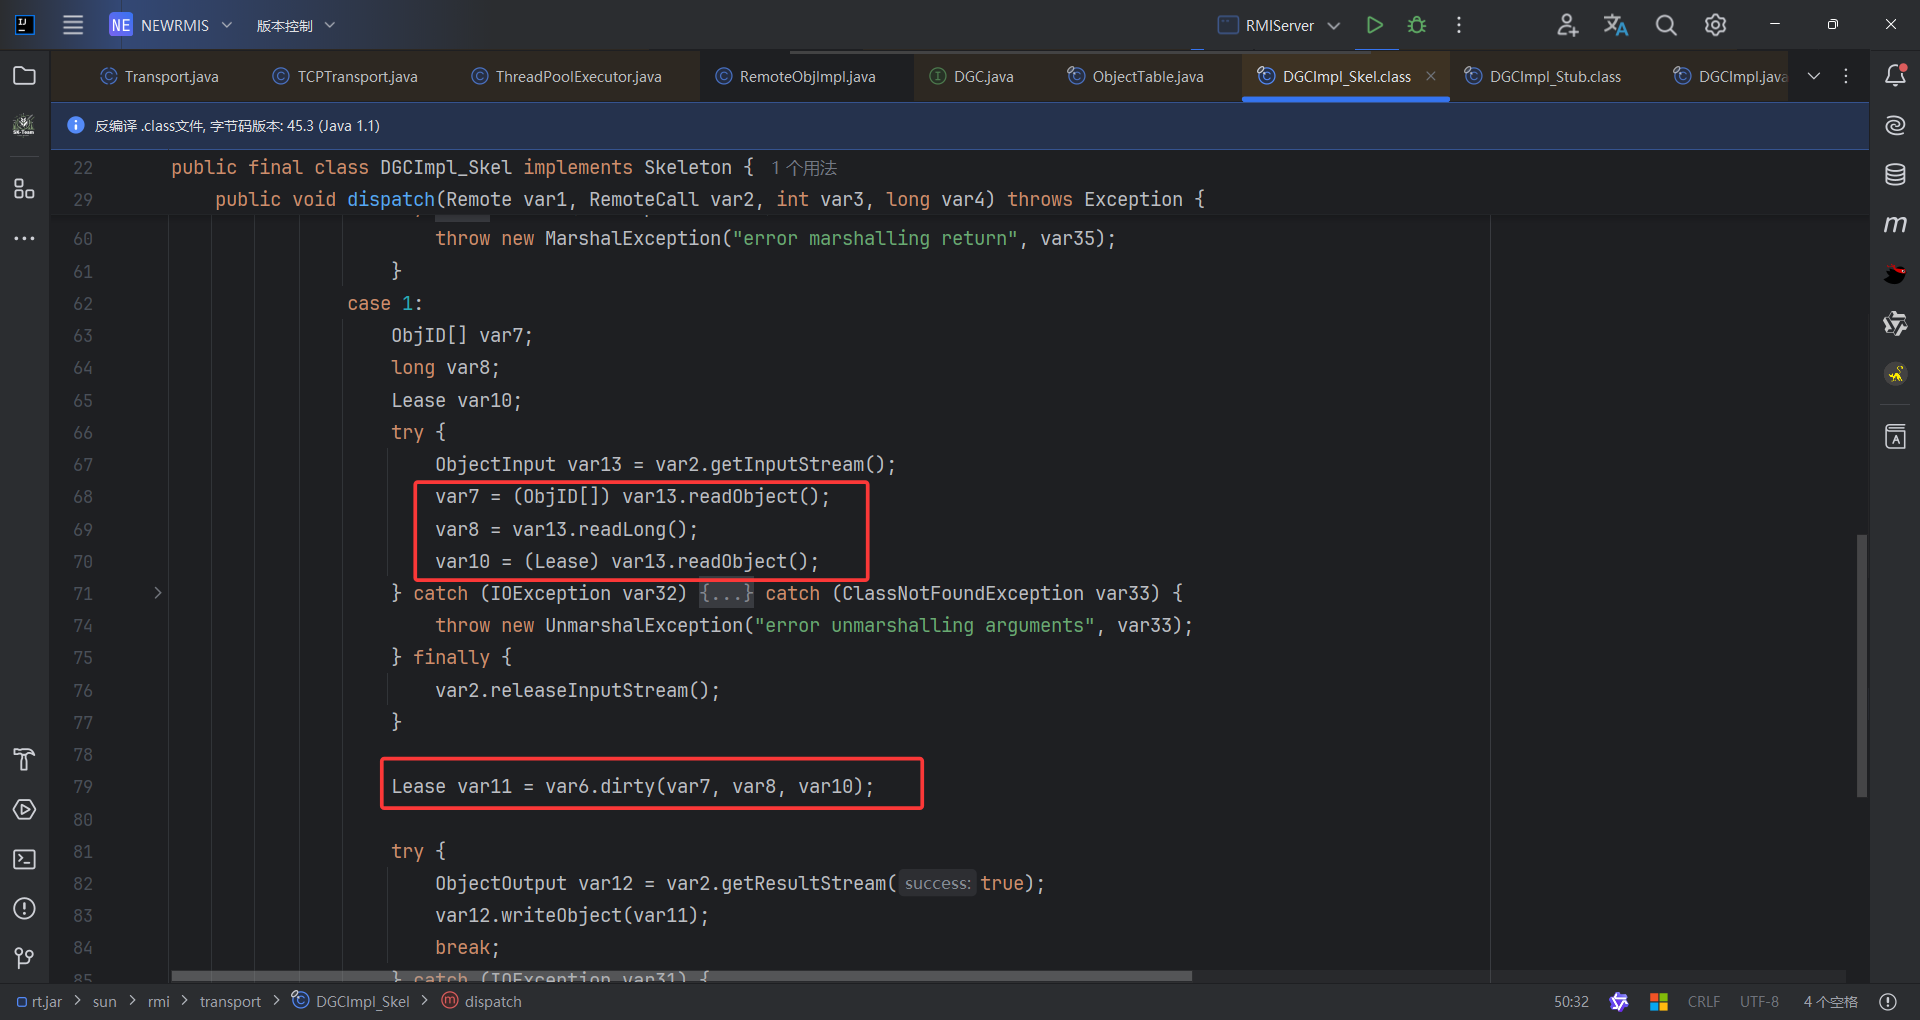The image size is (1920, 1020).
Task: Click the DGCImpl.java tab
Action: point(1731,76)
